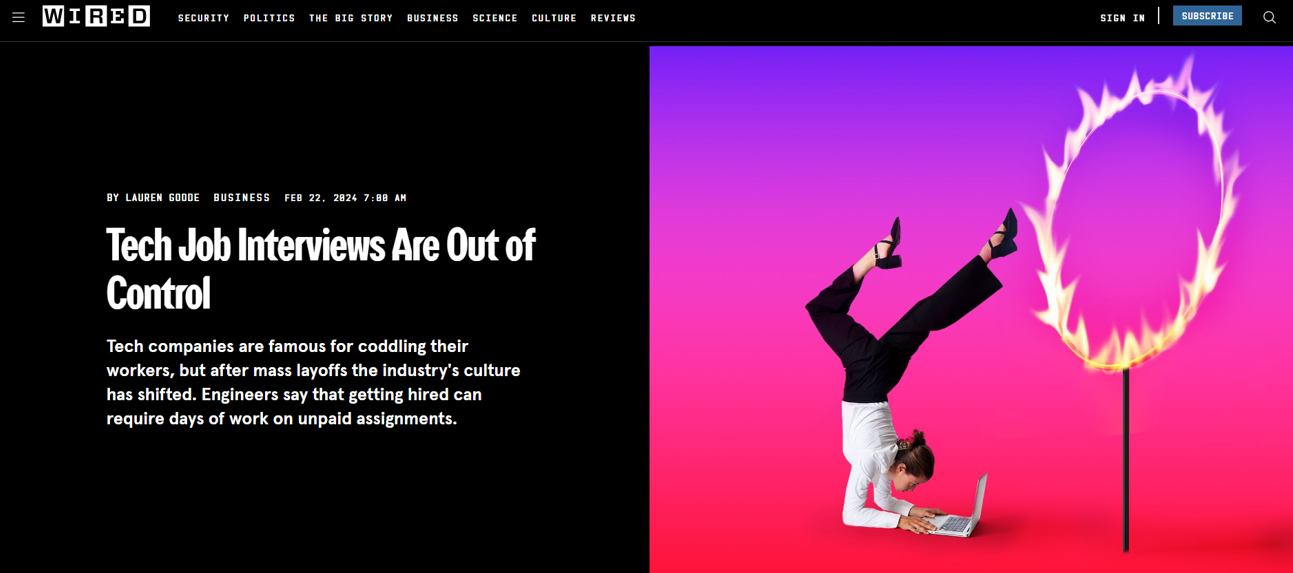The image size is (1293, 573).
Task: Navigate to the Business section in header
Action: tap(433, 18)
